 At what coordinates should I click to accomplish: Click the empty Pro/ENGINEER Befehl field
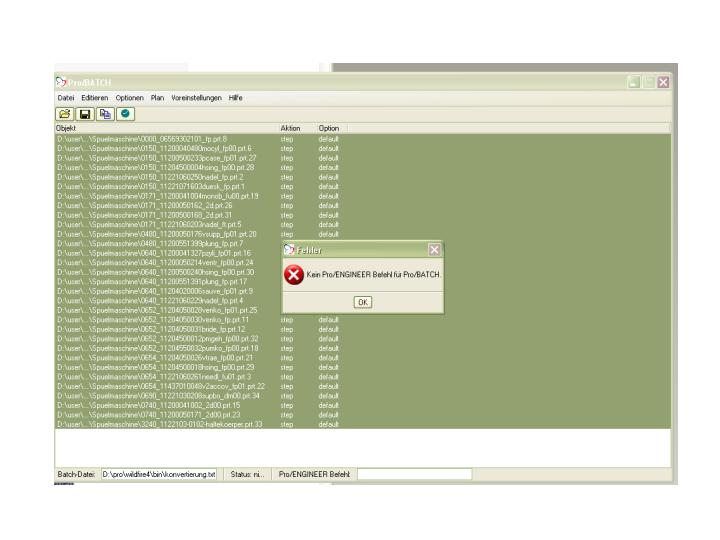click(x=414, y=474)
